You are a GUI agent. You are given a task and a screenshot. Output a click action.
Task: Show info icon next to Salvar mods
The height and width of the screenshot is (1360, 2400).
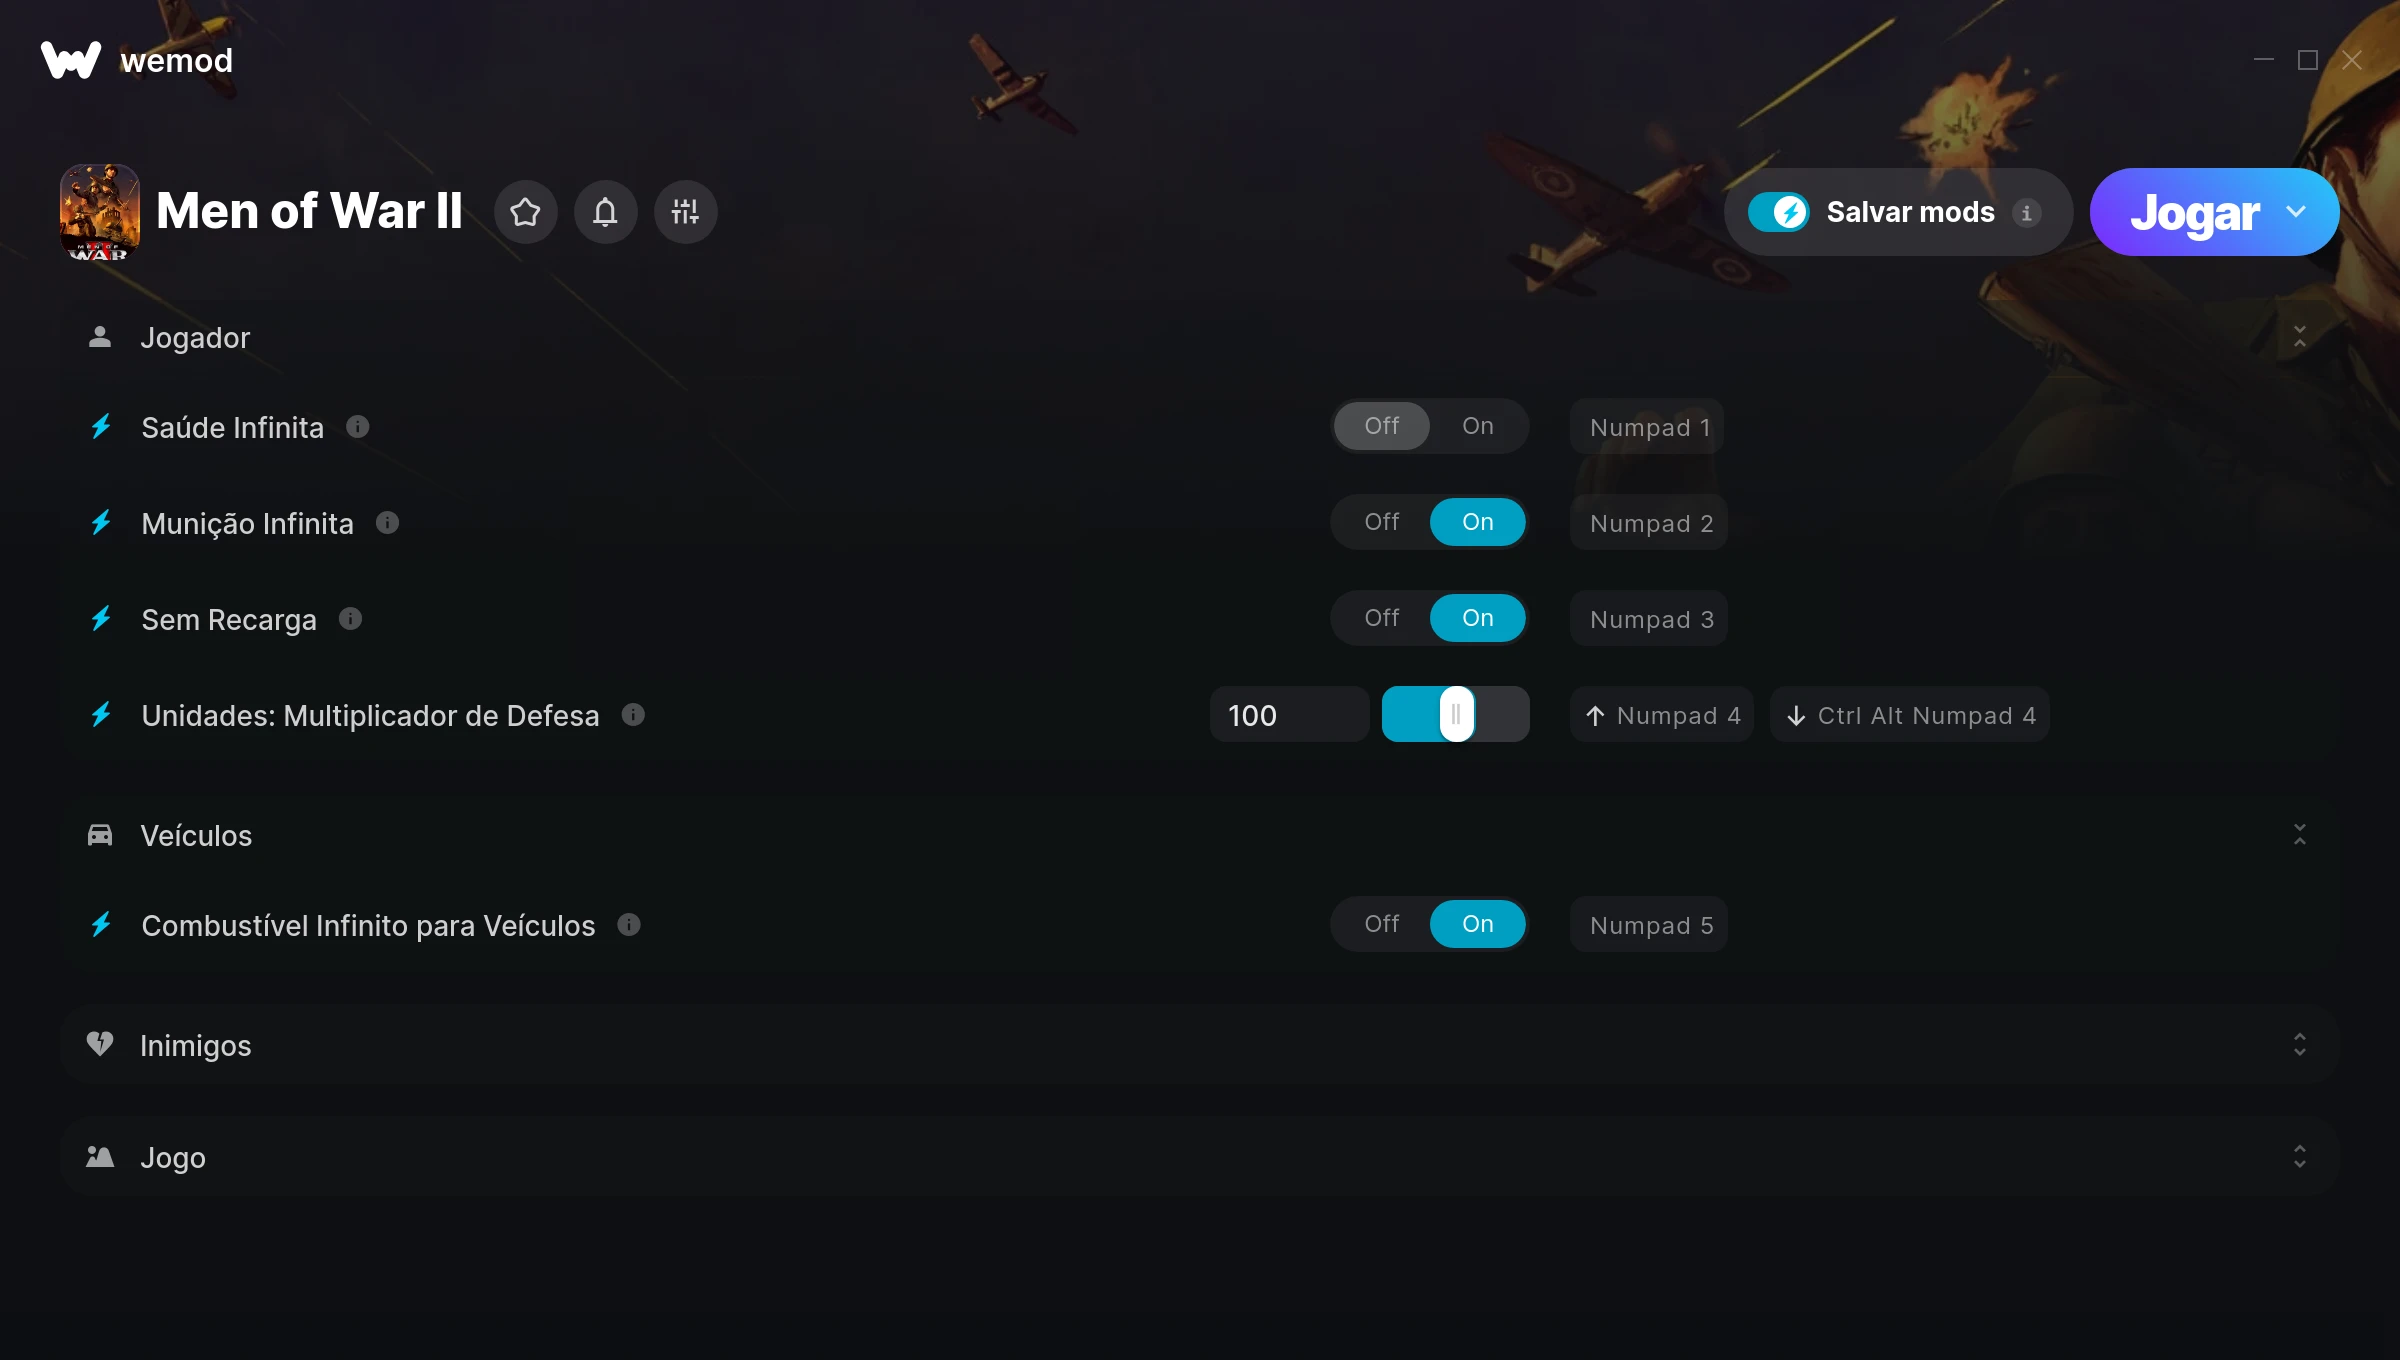click(x=2026, y=213)
